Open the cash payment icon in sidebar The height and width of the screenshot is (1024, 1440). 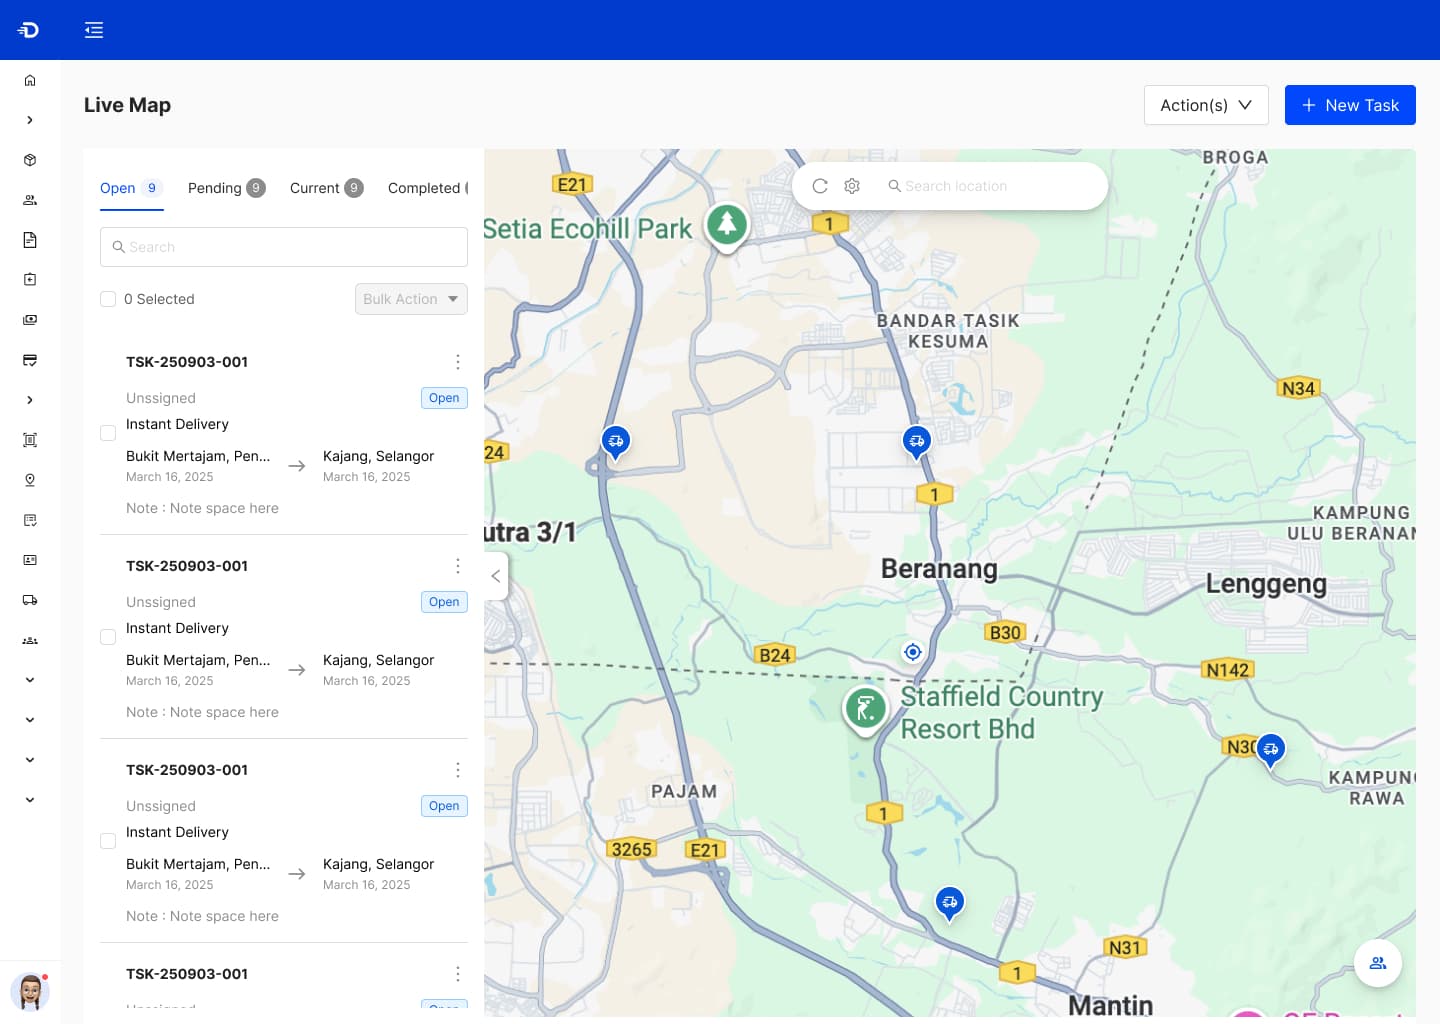[30, 320]
